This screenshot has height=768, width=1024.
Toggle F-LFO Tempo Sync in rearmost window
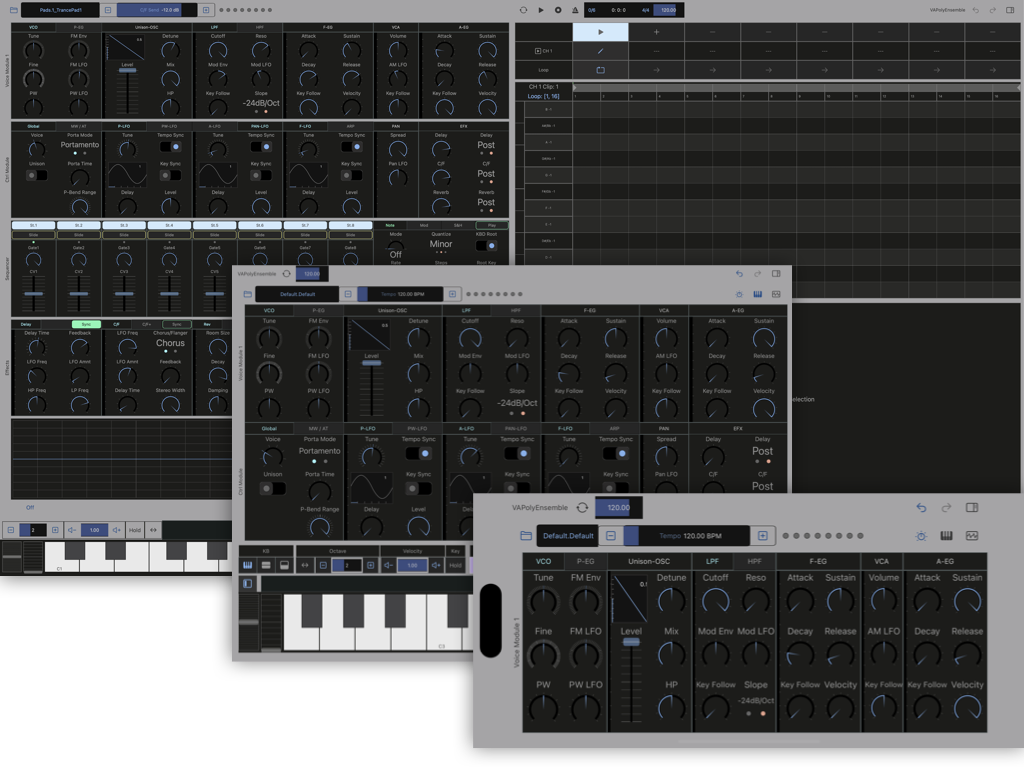click(x=352, y=146)
